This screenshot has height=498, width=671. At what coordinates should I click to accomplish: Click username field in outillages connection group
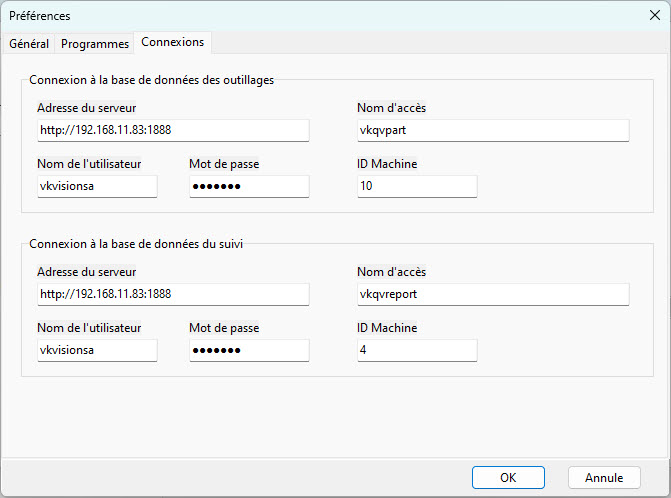tap(96, 187)
